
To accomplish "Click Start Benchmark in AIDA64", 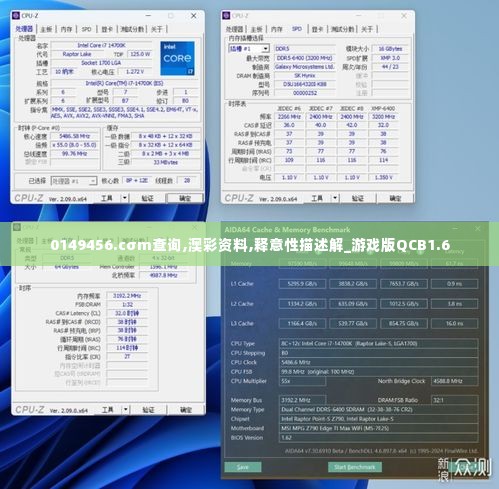I will point(355,467).
